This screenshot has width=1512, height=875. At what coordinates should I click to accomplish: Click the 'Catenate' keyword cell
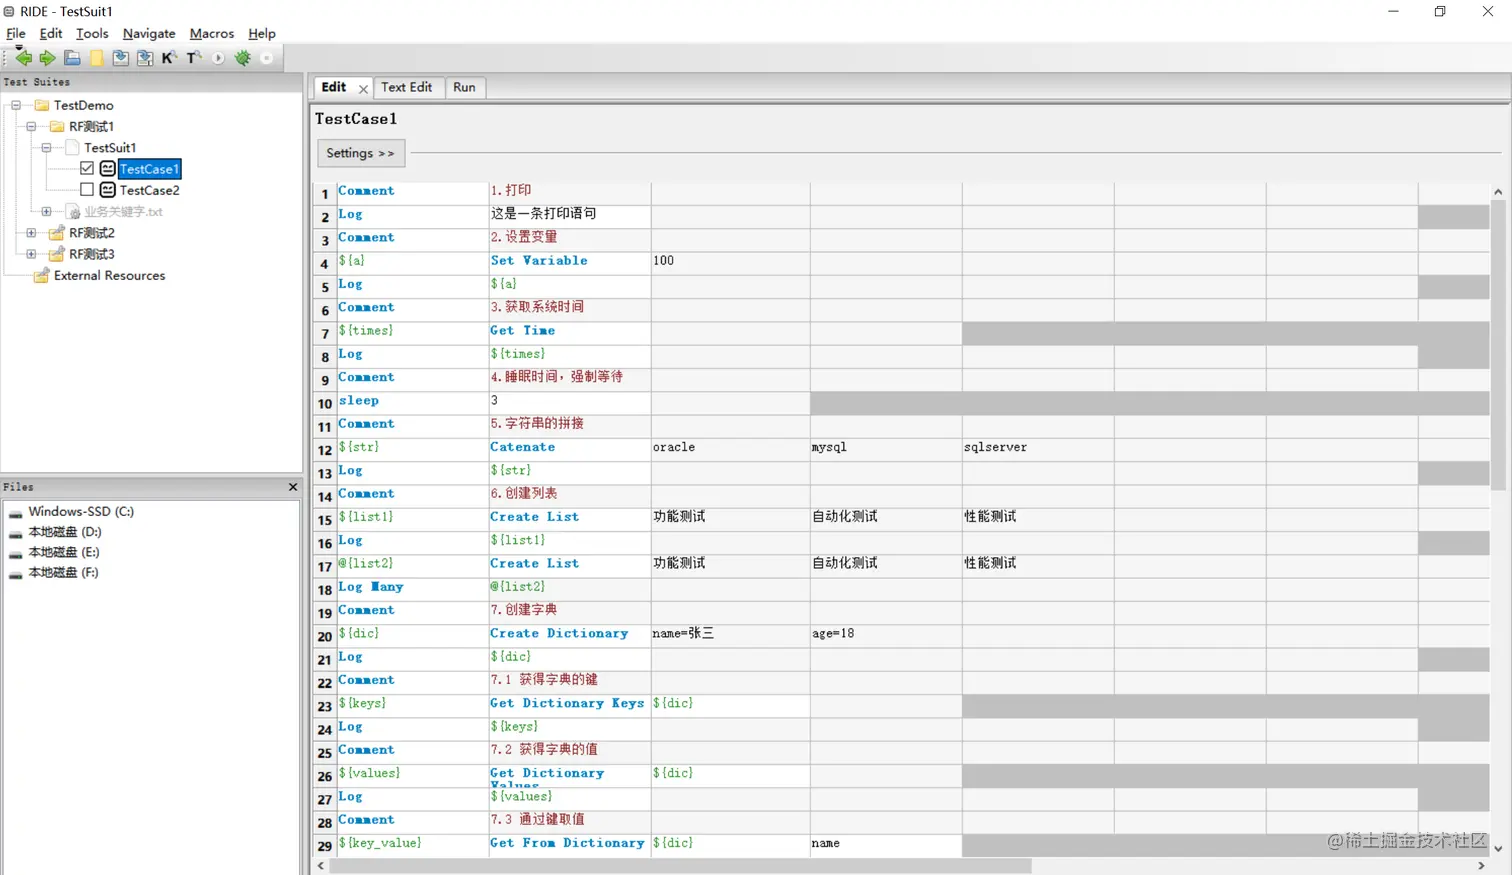(x=569, y=448)
